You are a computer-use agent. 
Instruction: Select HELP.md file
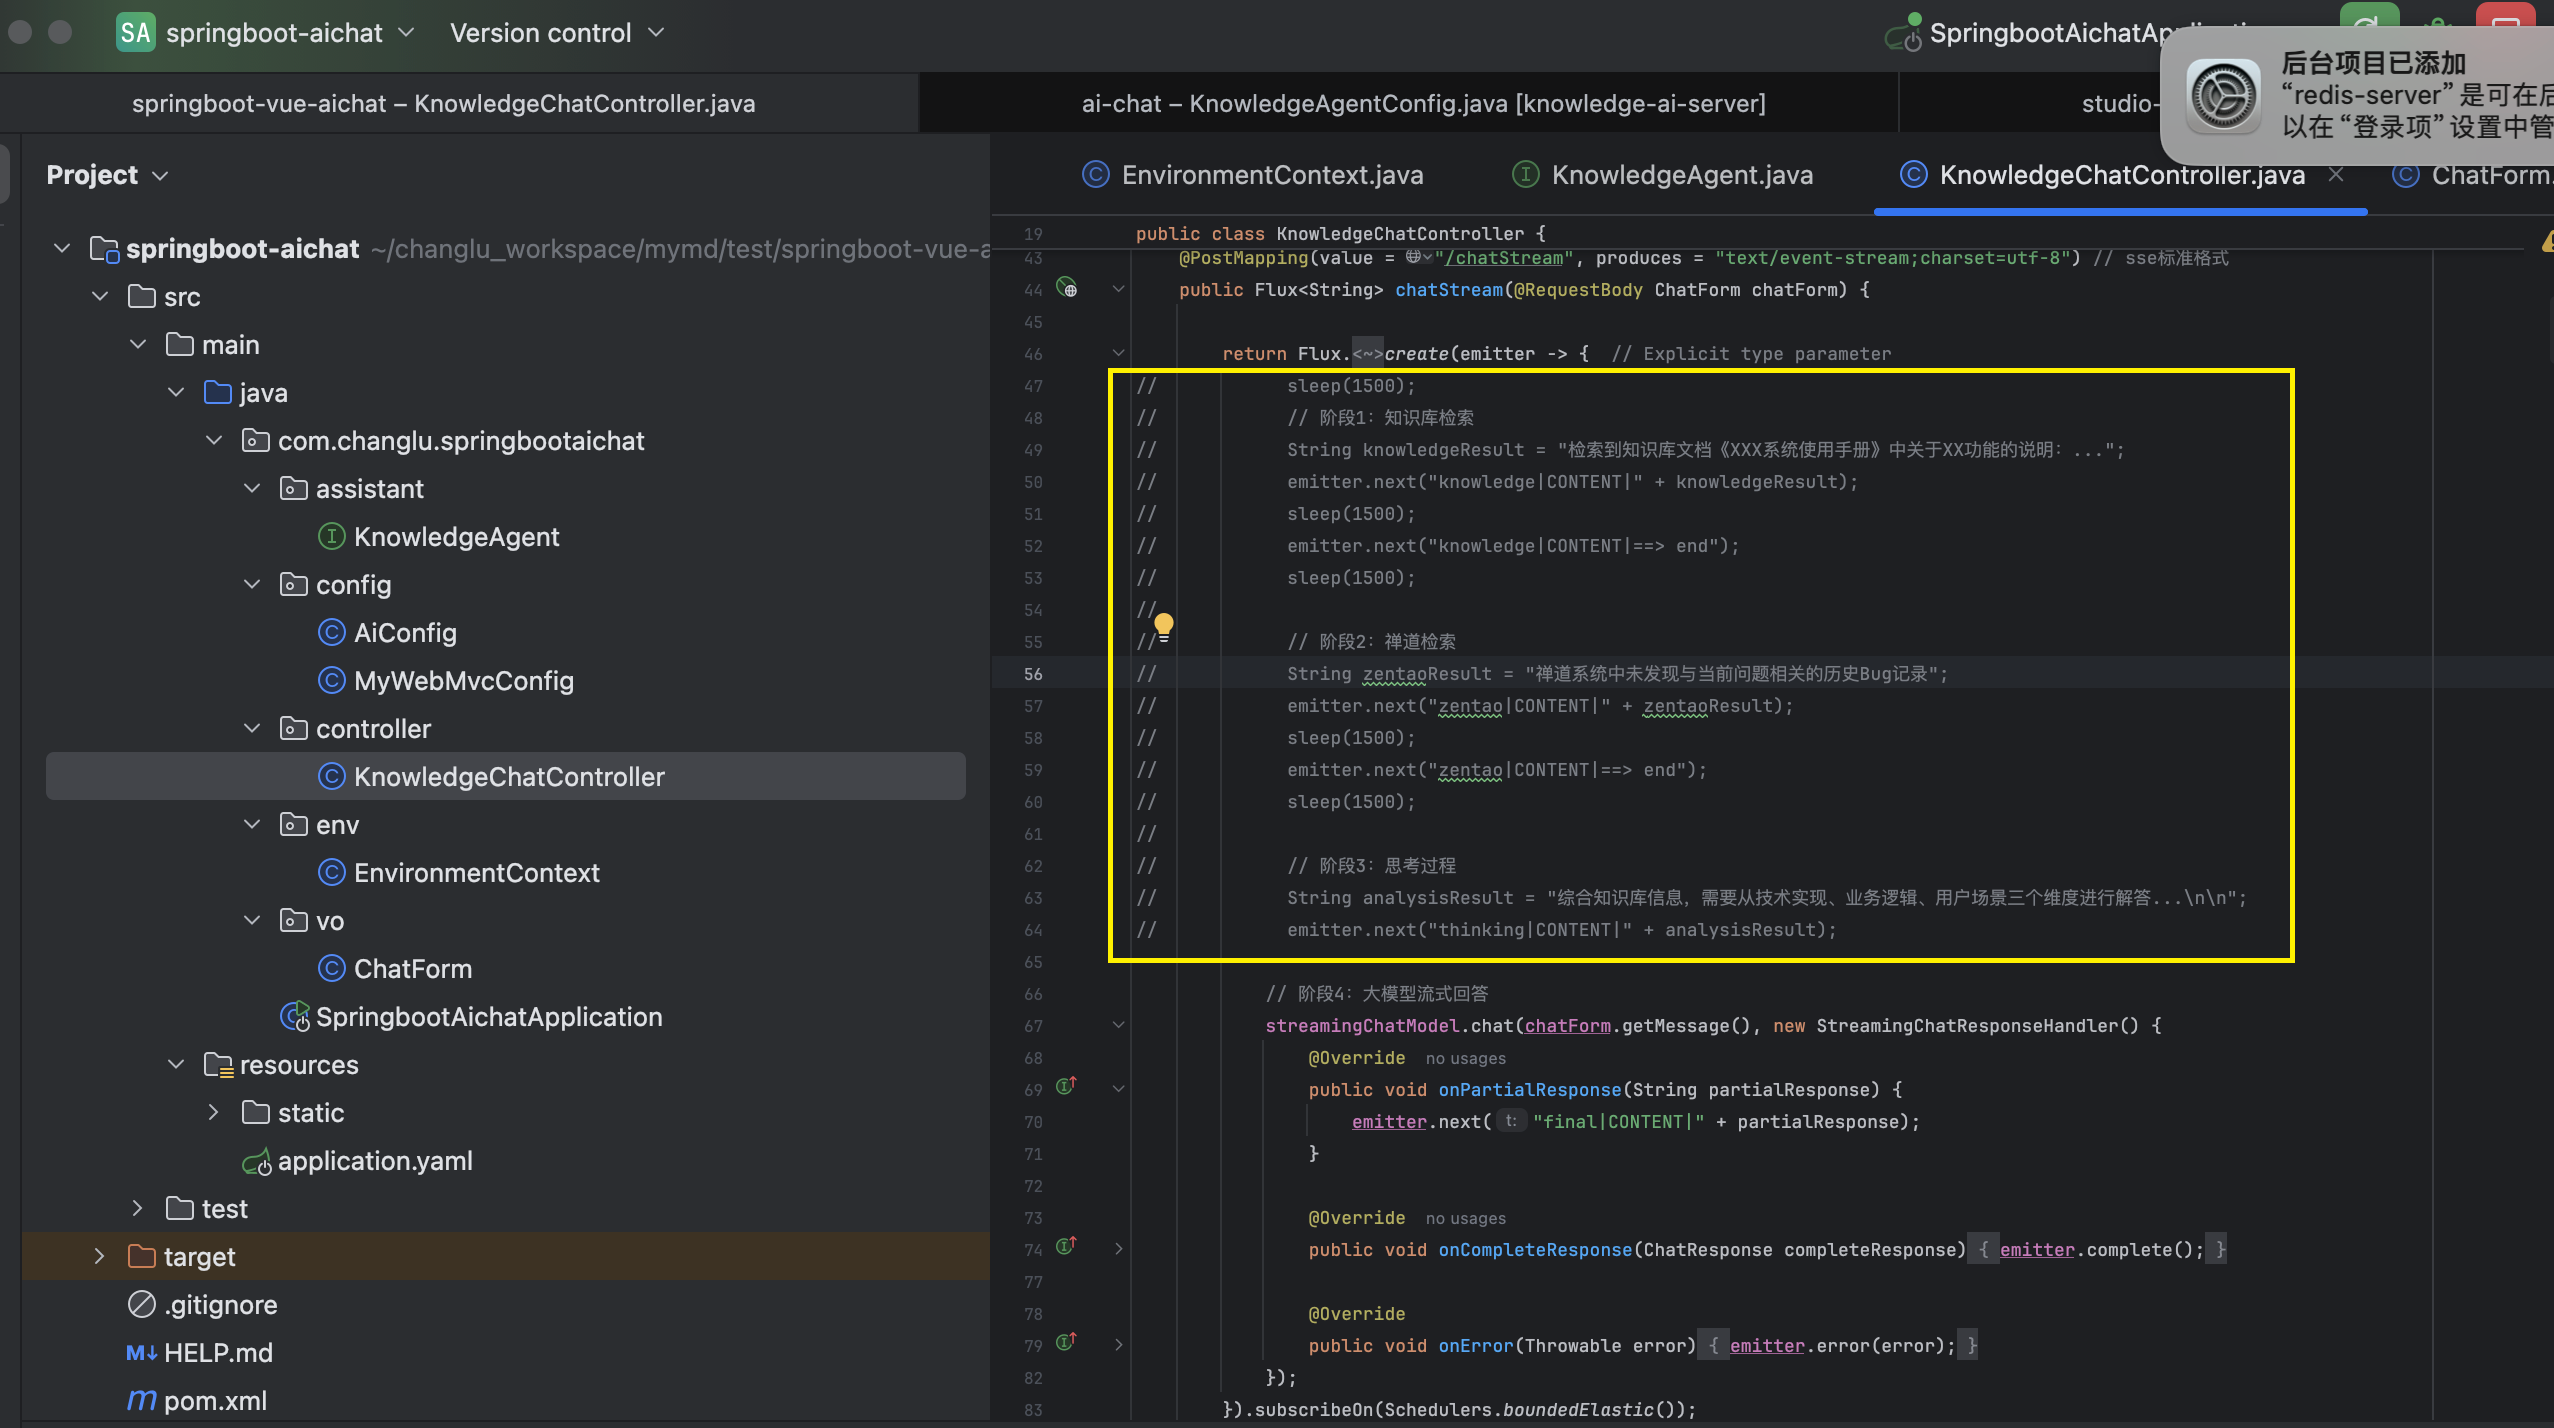pyautogui.click(x=218, y=1353)
